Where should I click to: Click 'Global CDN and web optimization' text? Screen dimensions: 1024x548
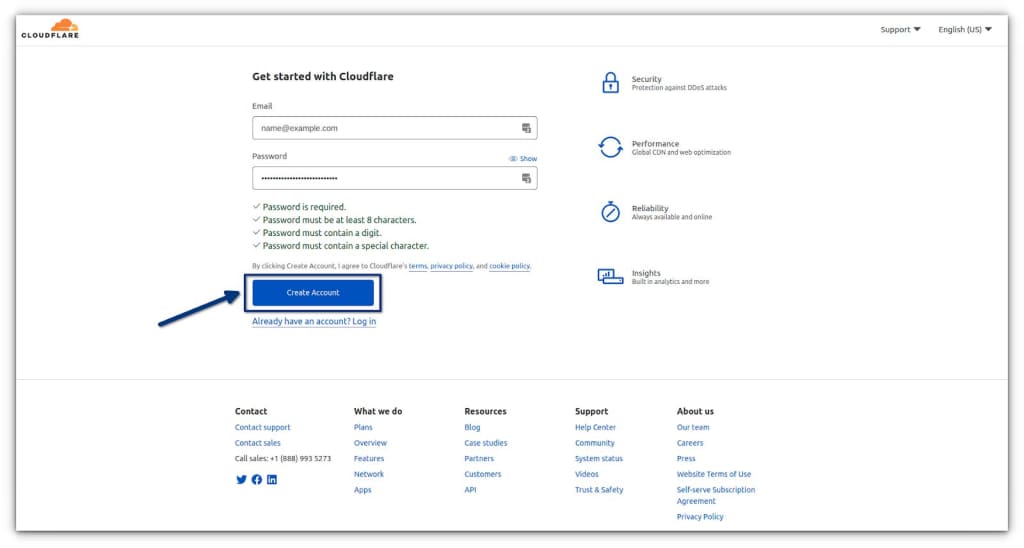coord(681,152)
